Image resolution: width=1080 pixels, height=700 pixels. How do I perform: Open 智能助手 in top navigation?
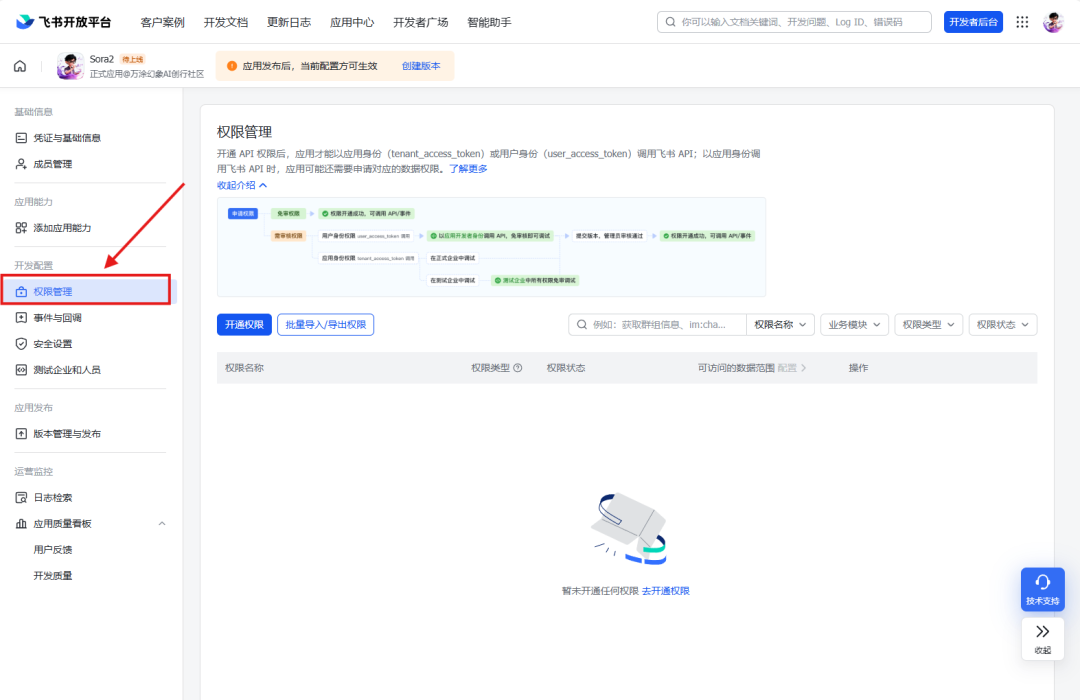pyautogui.click(x=489, y=22)
